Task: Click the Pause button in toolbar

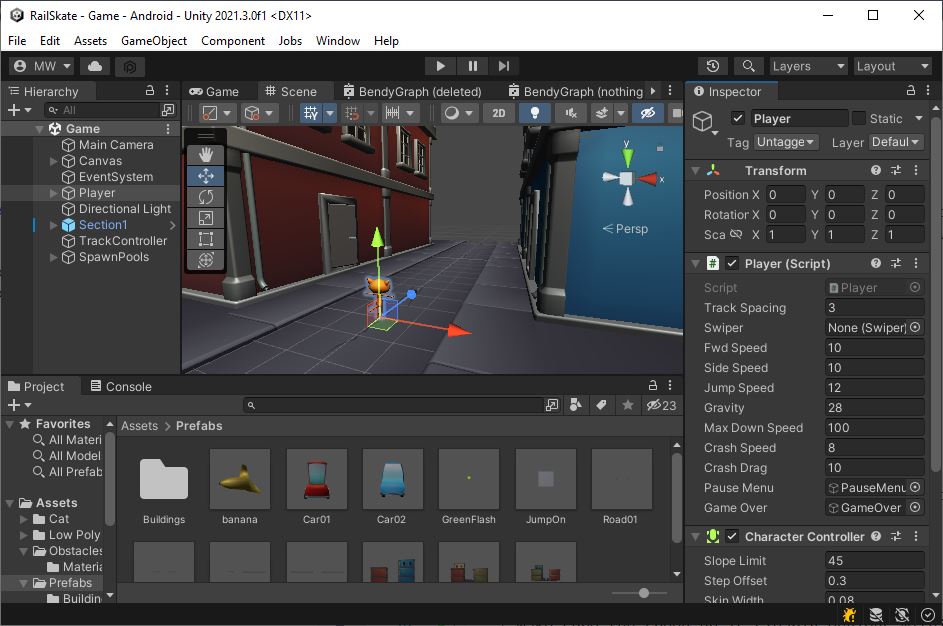Action: pyautogui.click(x=472, y=66)
